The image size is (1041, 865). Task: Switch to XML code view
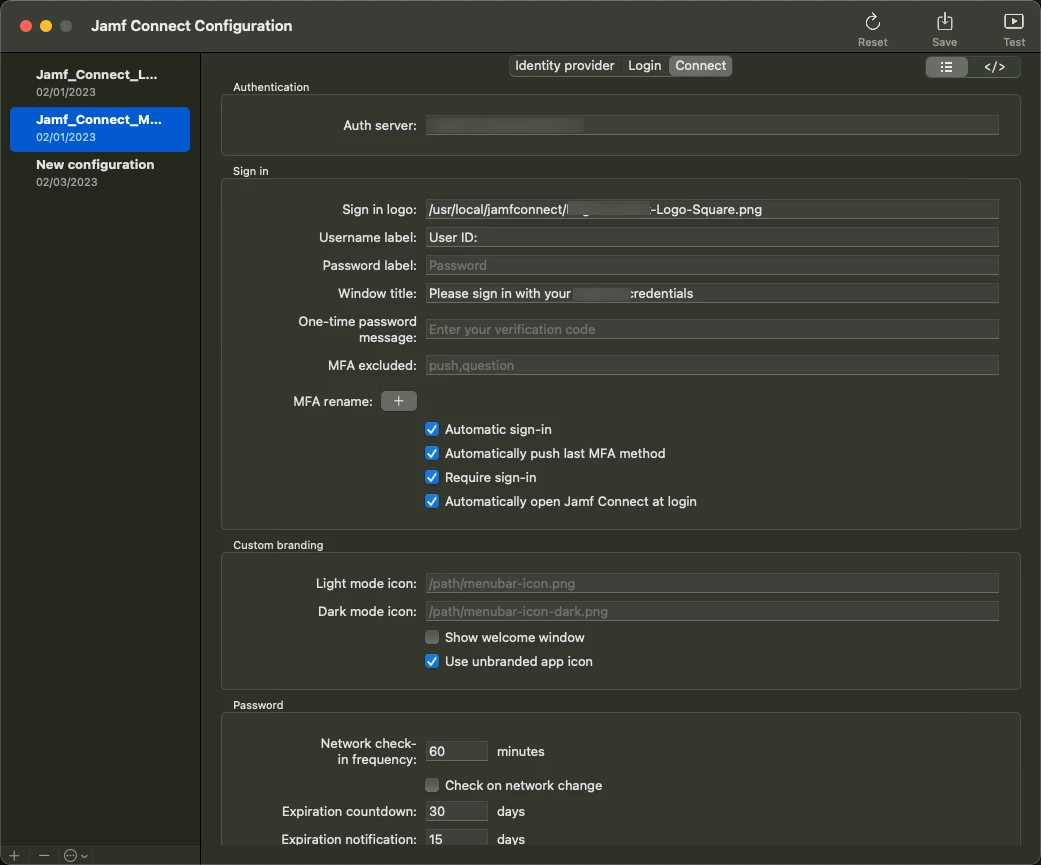(x=994, y=67)
